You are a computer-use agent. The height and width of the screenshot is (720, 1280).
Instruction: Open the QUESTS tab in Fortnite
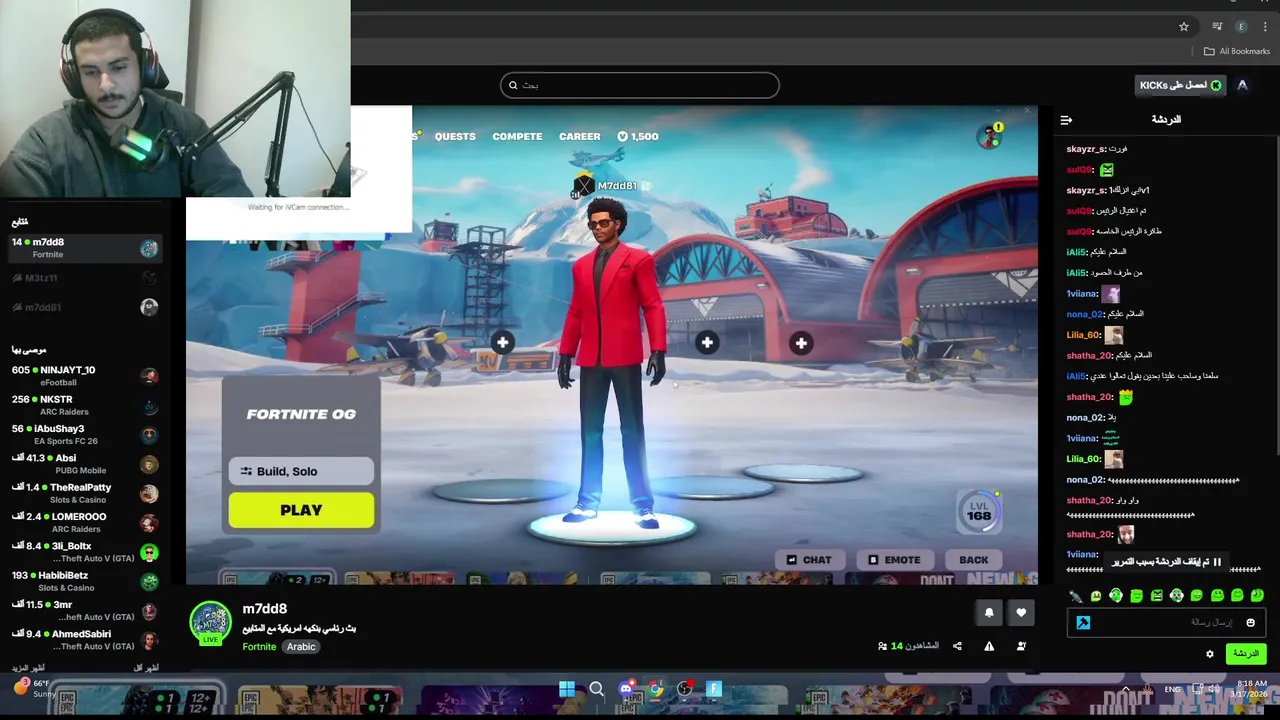click(455, 136)
